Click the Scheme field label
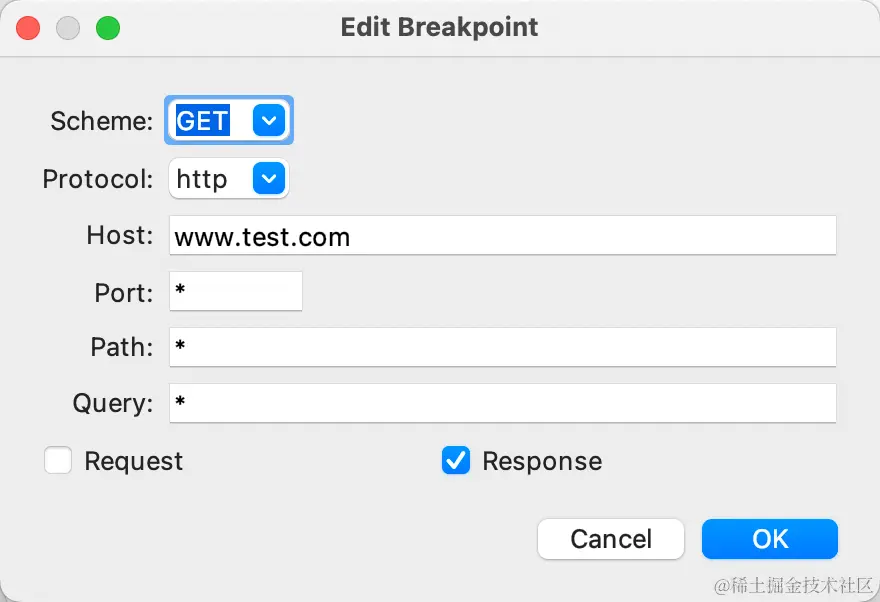This screenshot has width=880, height=602. 101,122
